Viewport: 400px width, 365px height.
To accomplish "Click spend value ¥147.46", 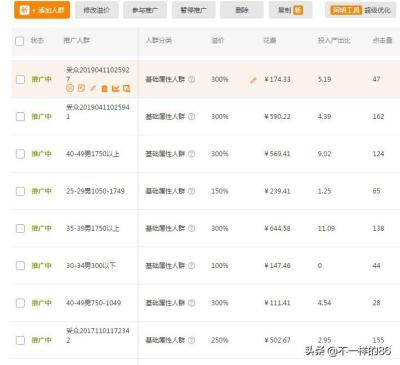I will pyautogui.click(x=277, y=266).
